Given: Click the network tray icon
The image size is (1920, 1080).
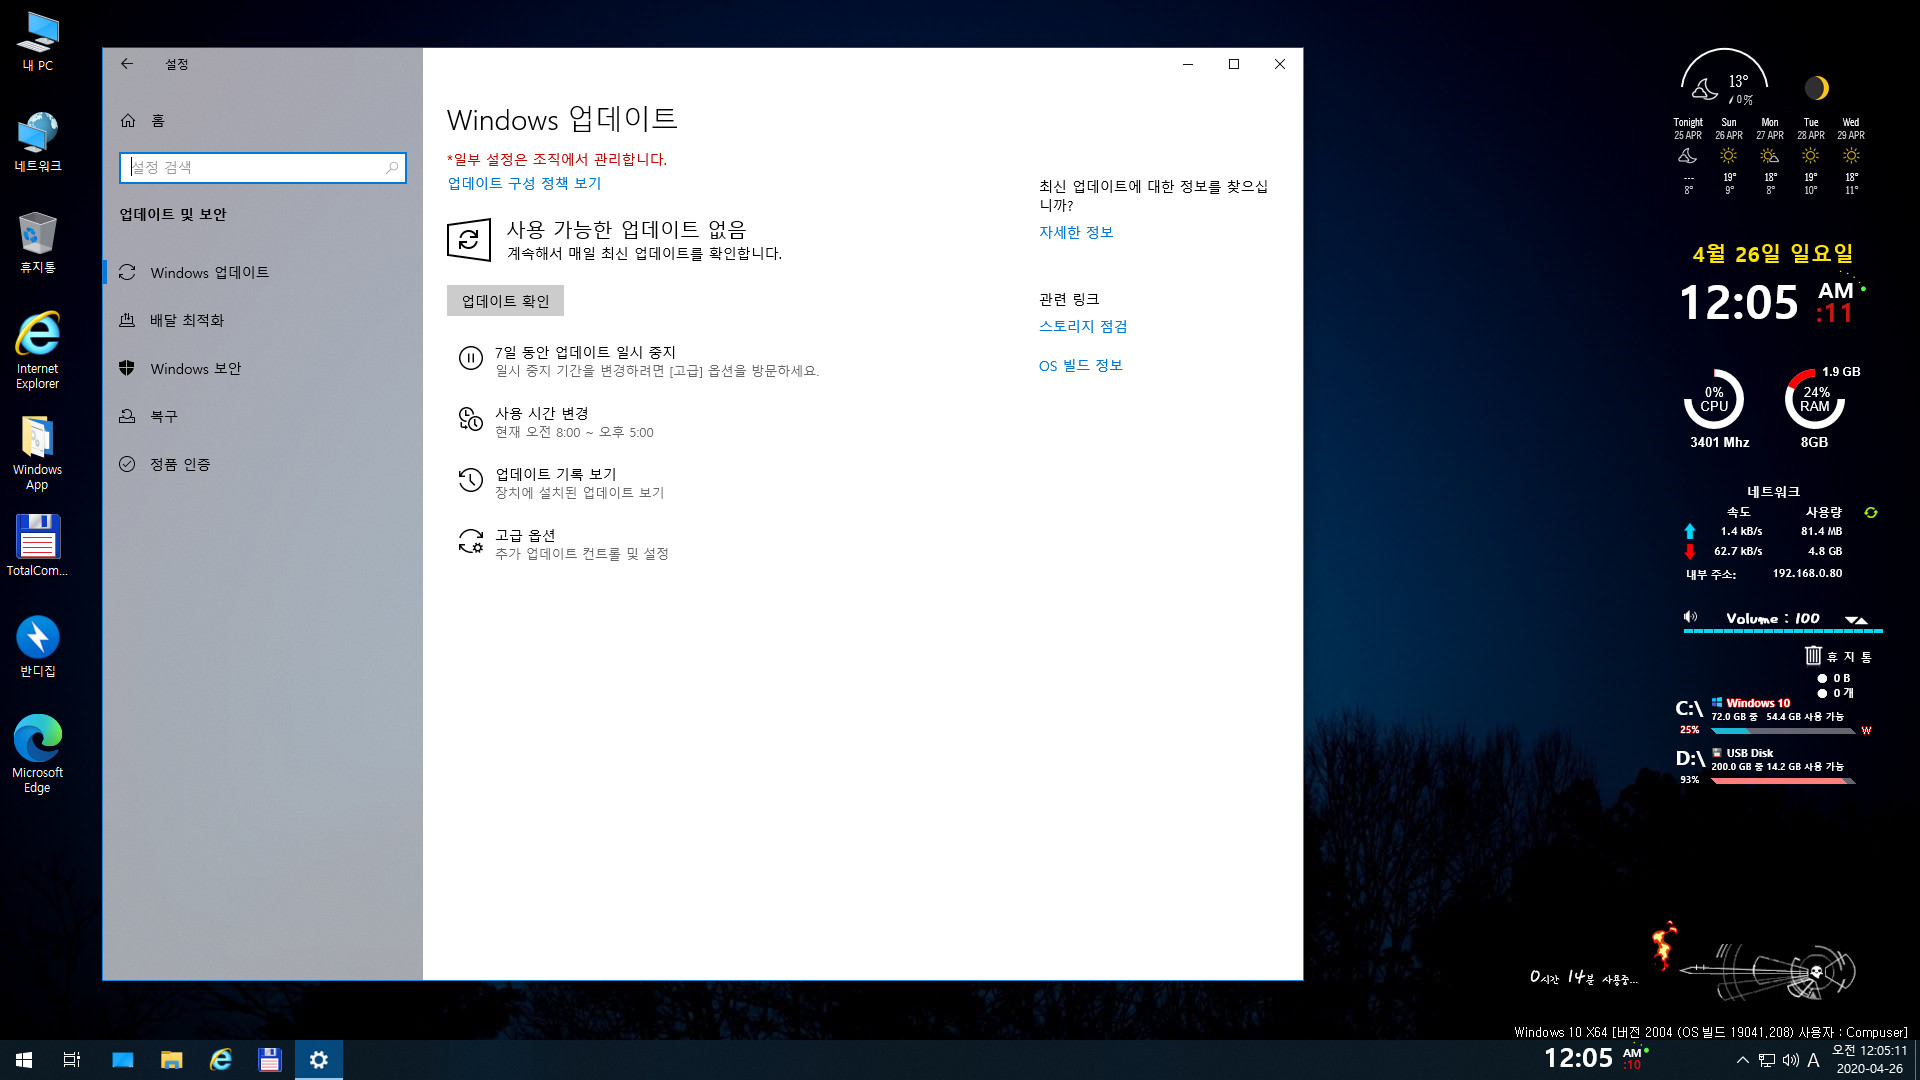Looking at the screenshot, I should tap(1767, 1060).
